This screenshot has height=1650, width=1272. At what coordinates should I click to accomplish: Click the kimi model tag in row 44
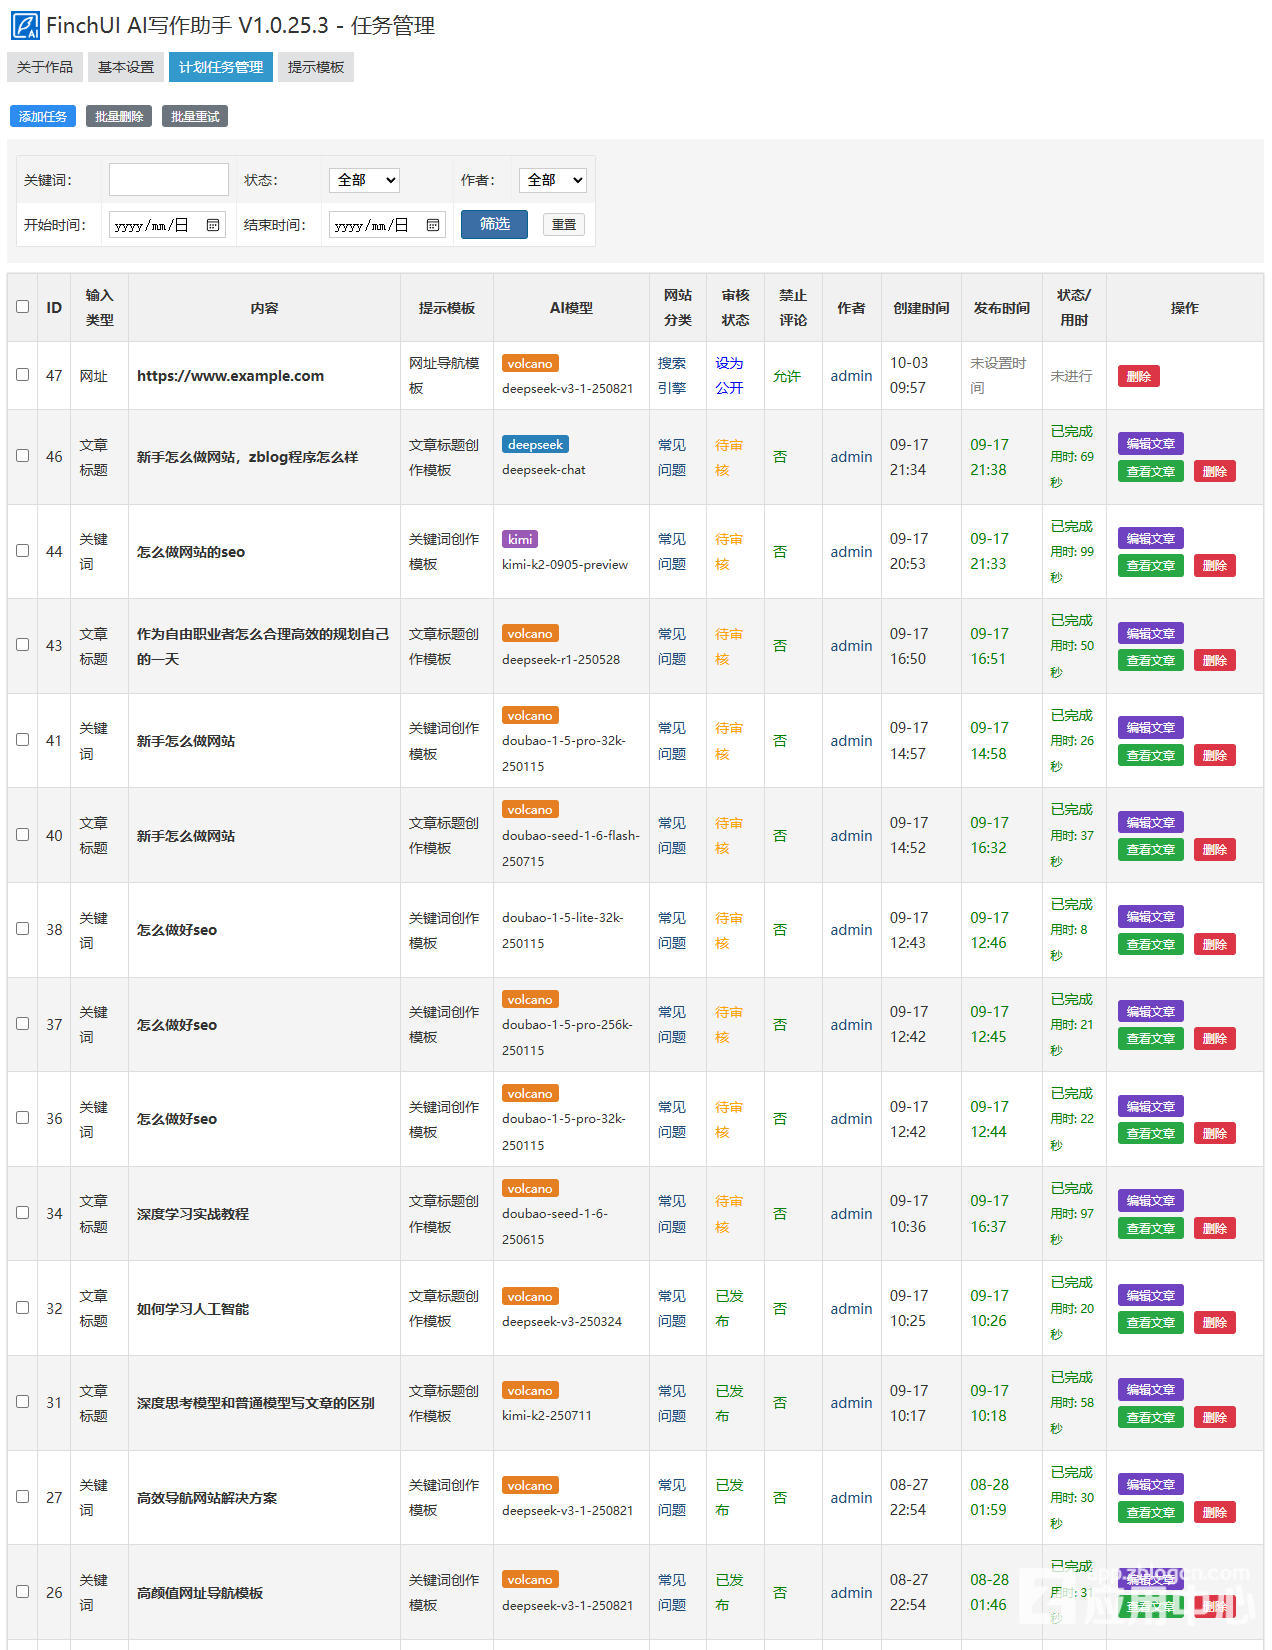click(520, 539)
